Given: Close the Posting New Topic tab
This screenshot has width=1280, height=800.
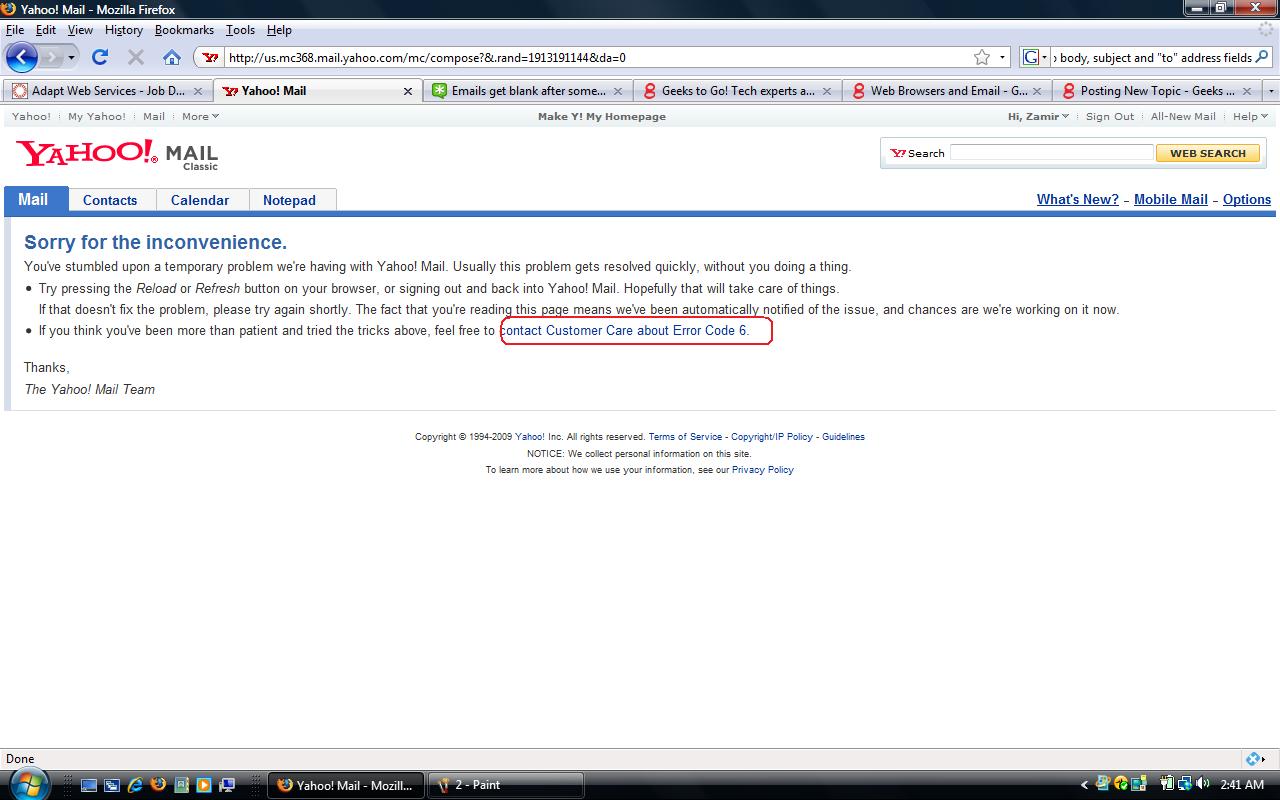Looking at the screenshot, I should pyautogui.click(x=1247, y=91).
